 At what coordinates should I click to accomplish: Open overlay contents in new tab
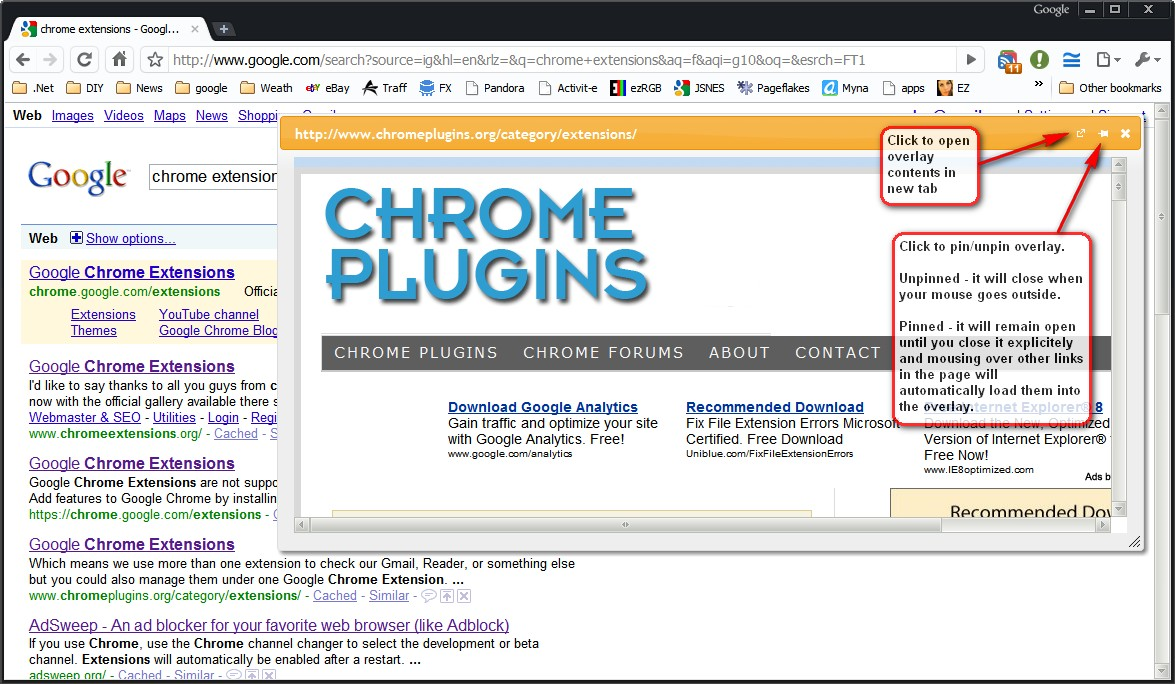1081,134
